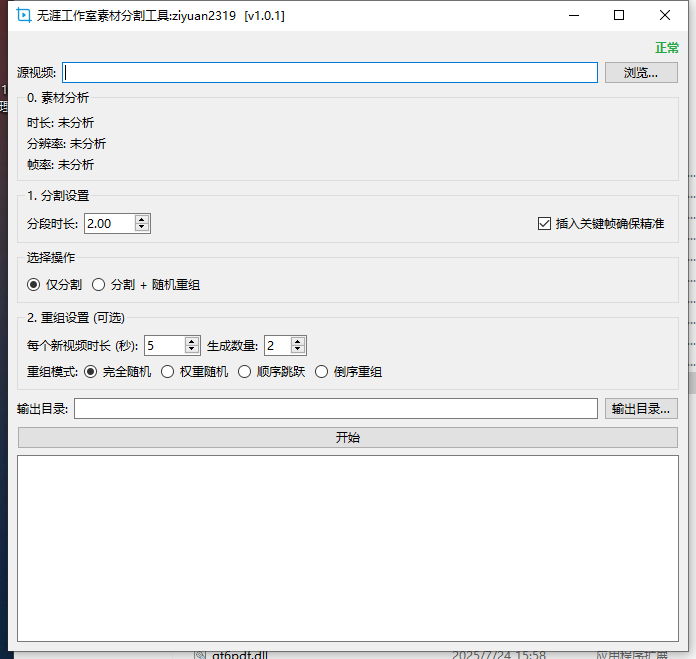696x659 pixels.
Task: Click 浏览... to browse for source video
Action: point(641,73)
